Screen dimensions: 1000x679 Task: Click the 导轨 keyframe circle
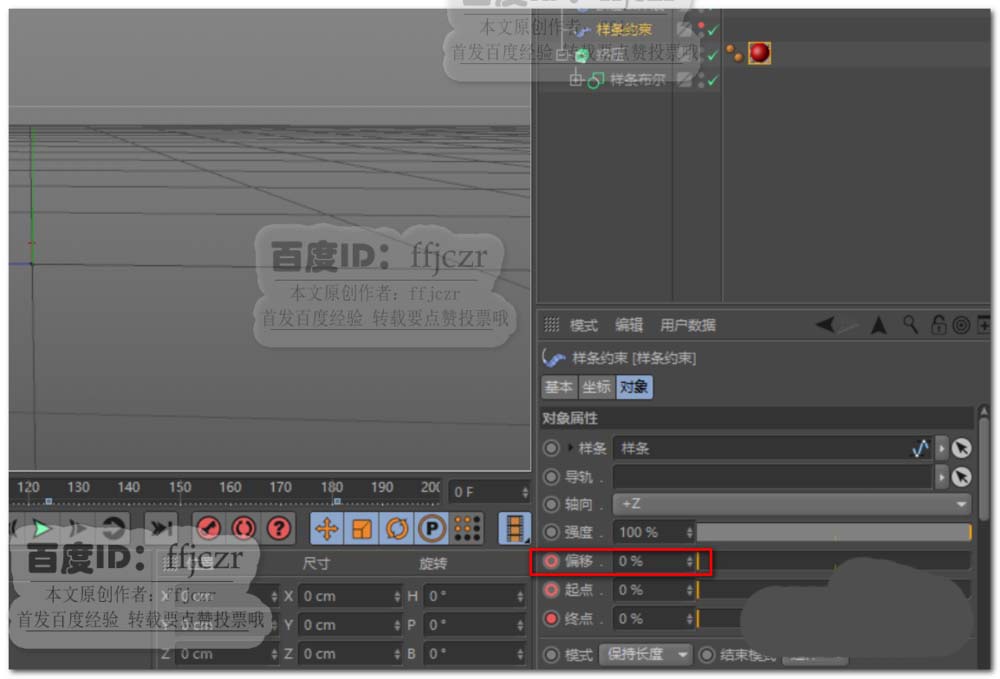click(551, 477)
